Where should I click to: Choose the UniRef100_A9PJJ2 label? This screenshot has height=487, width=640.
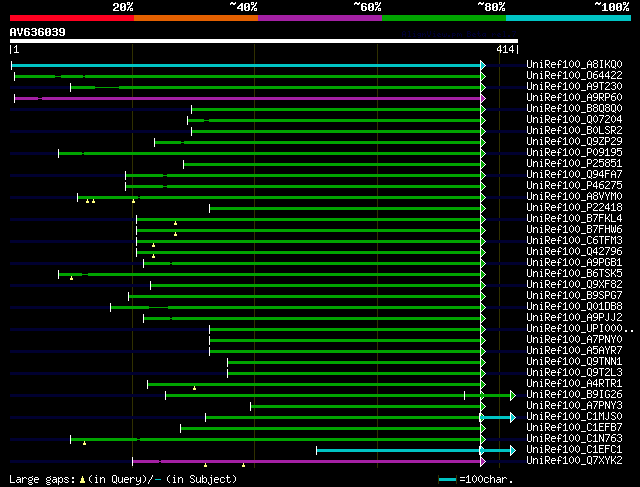click(x=574, y=318)
